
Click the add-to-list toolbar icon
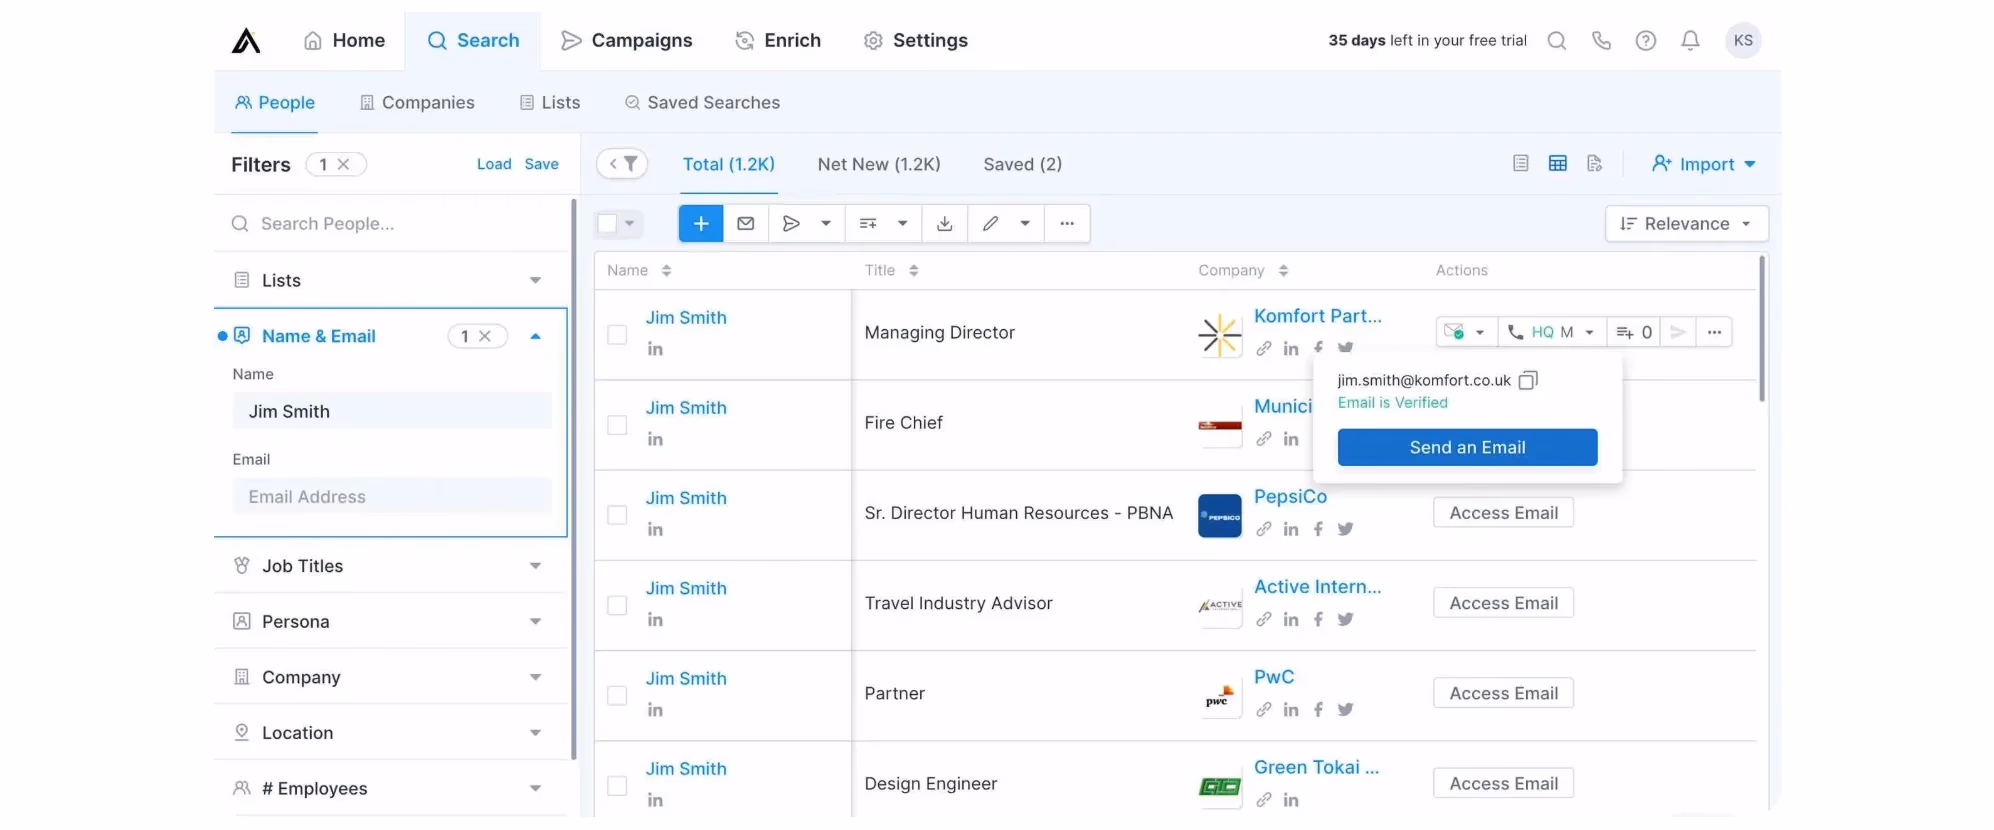pos(867,223)
